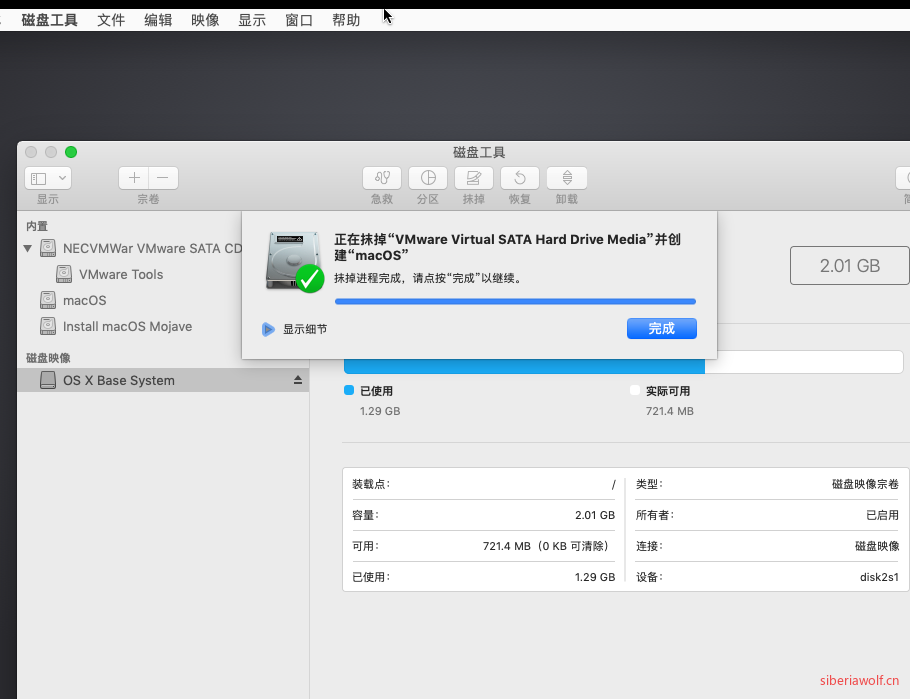Select Install macOS Mojave disk icon

[x=48, y=326]
